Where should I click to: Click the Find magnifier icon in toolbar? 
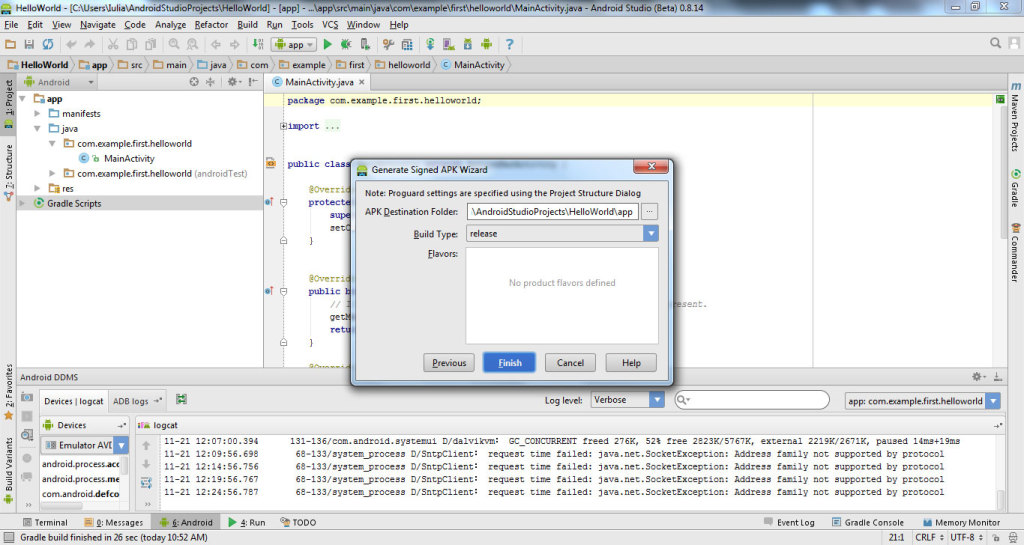(174, 44)
